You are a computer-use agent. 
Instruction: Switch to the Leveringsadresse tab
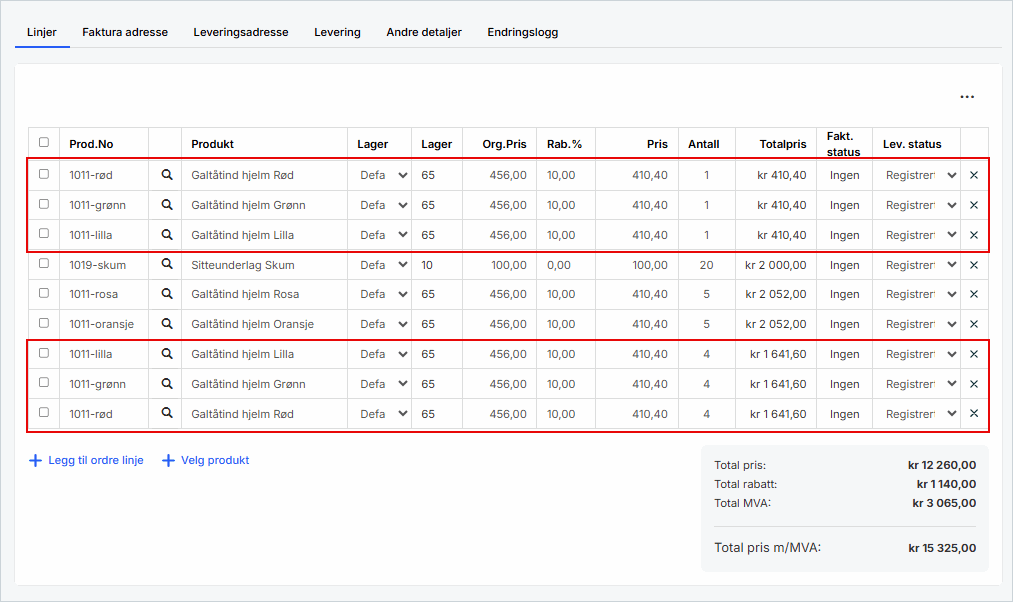click(x=240, y=32)
